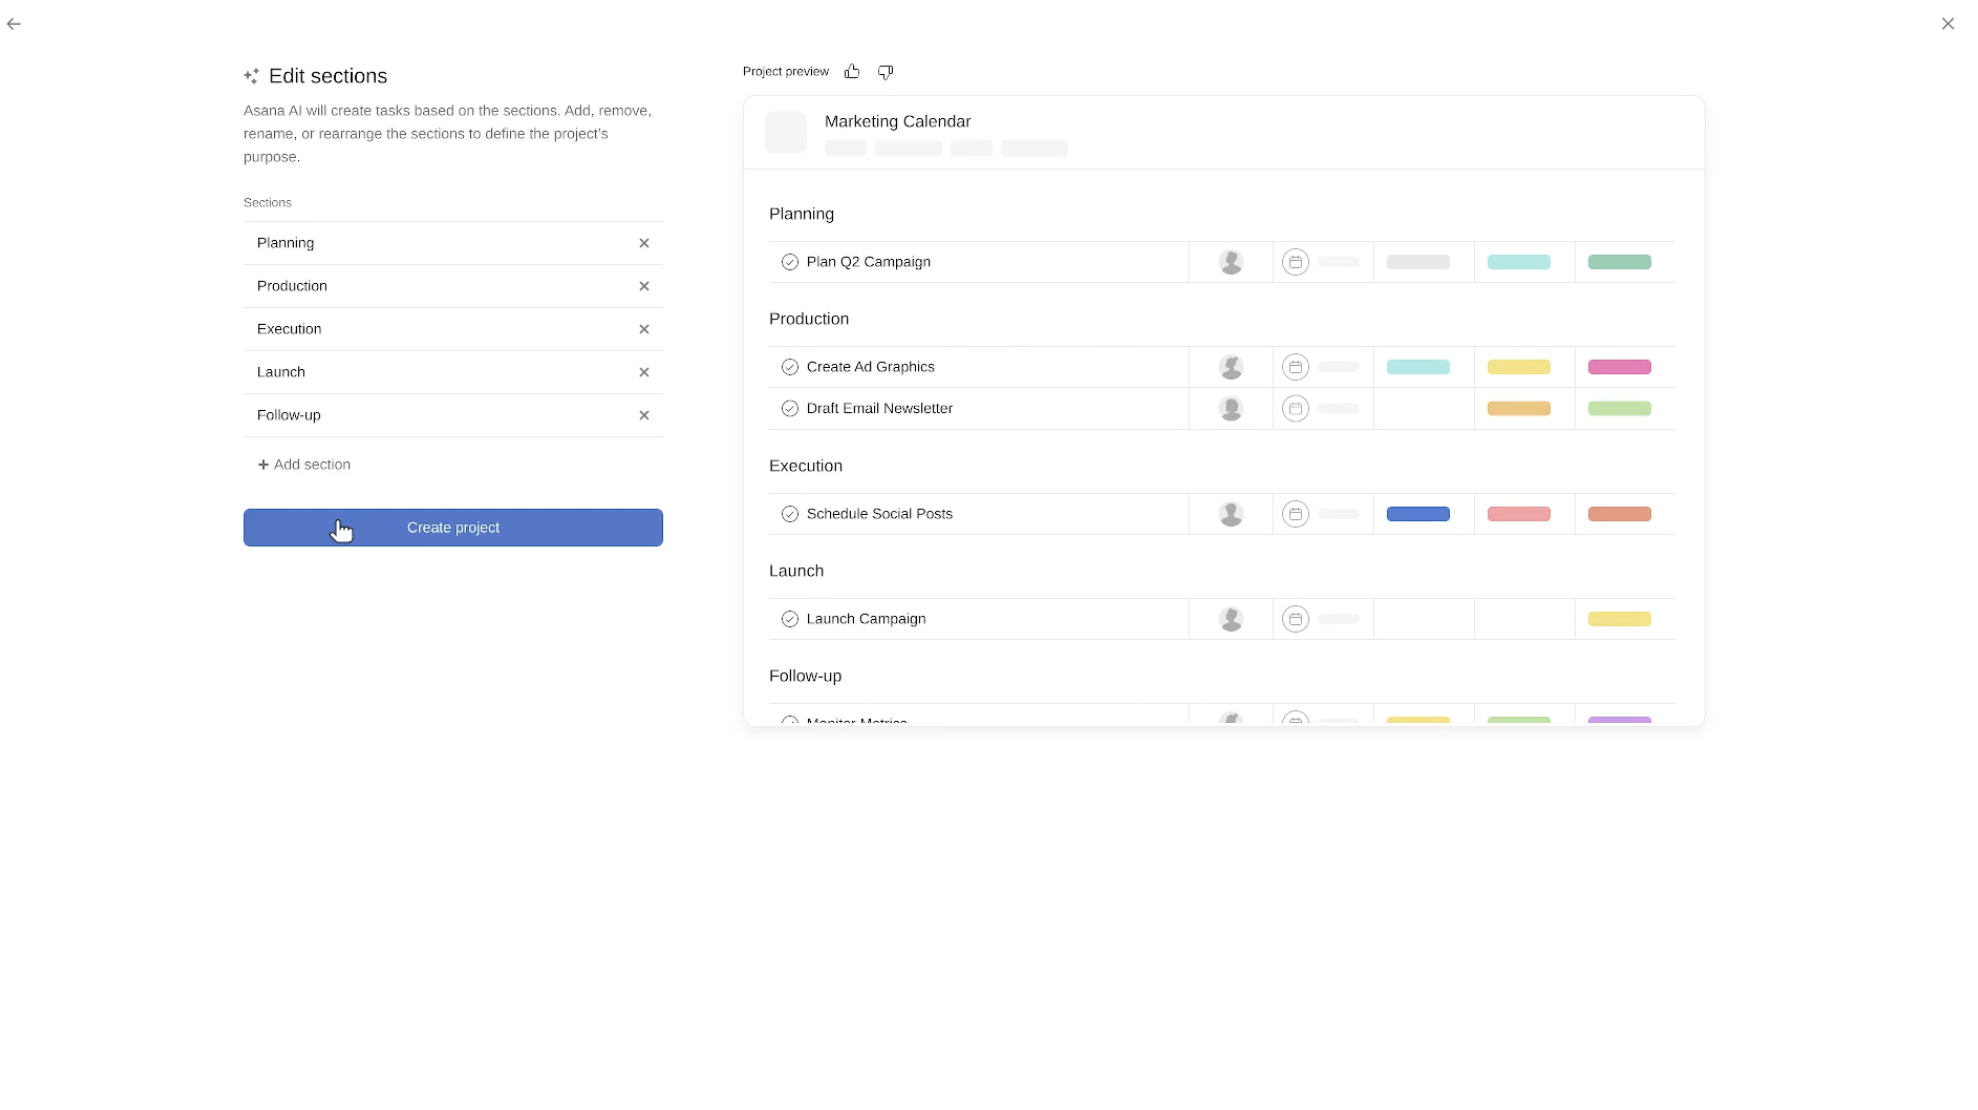
Task: Mark Plan Q2 Campaign task complete
Action: 790,262
